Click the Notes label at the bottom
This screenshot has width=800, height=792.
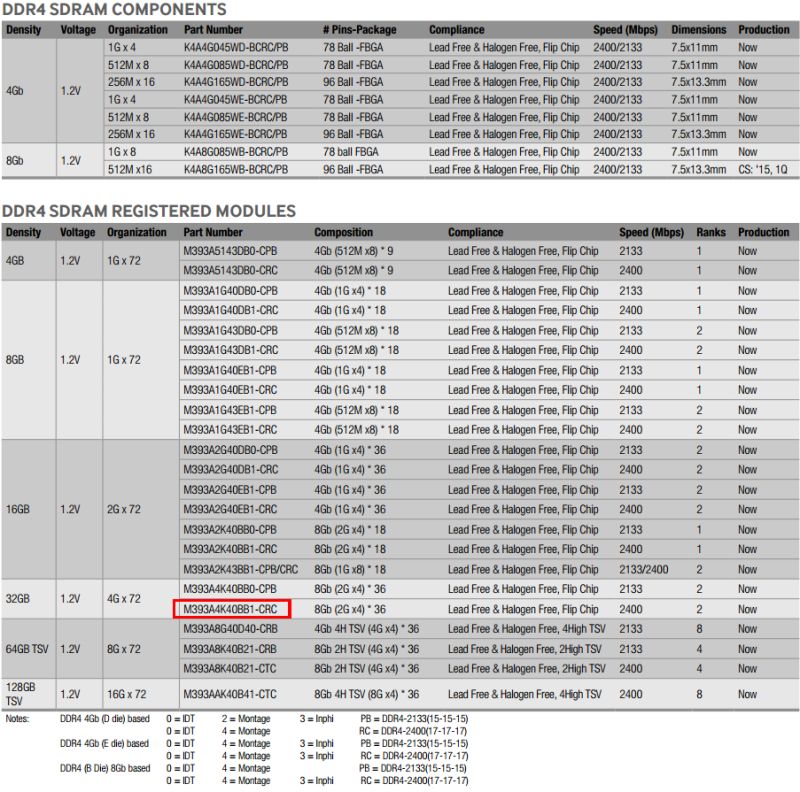(17, 716)
